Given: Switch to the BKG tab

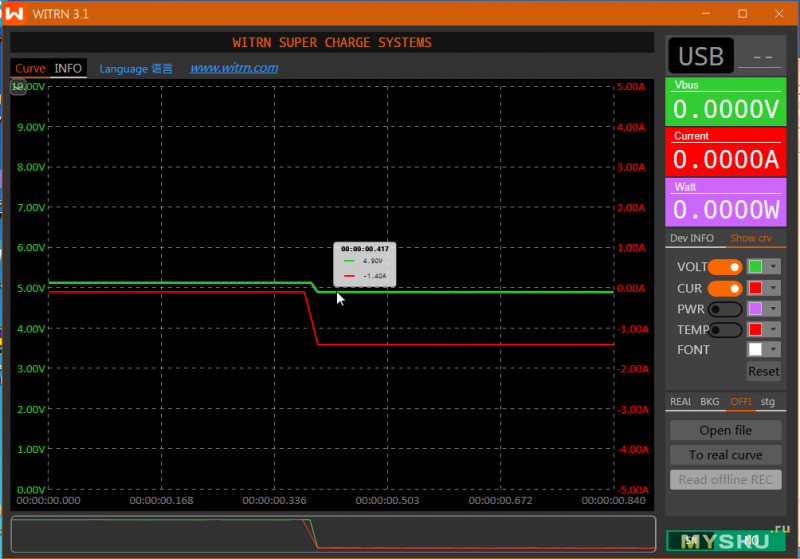Looking at the screenshot, I should tap(710, 402).
